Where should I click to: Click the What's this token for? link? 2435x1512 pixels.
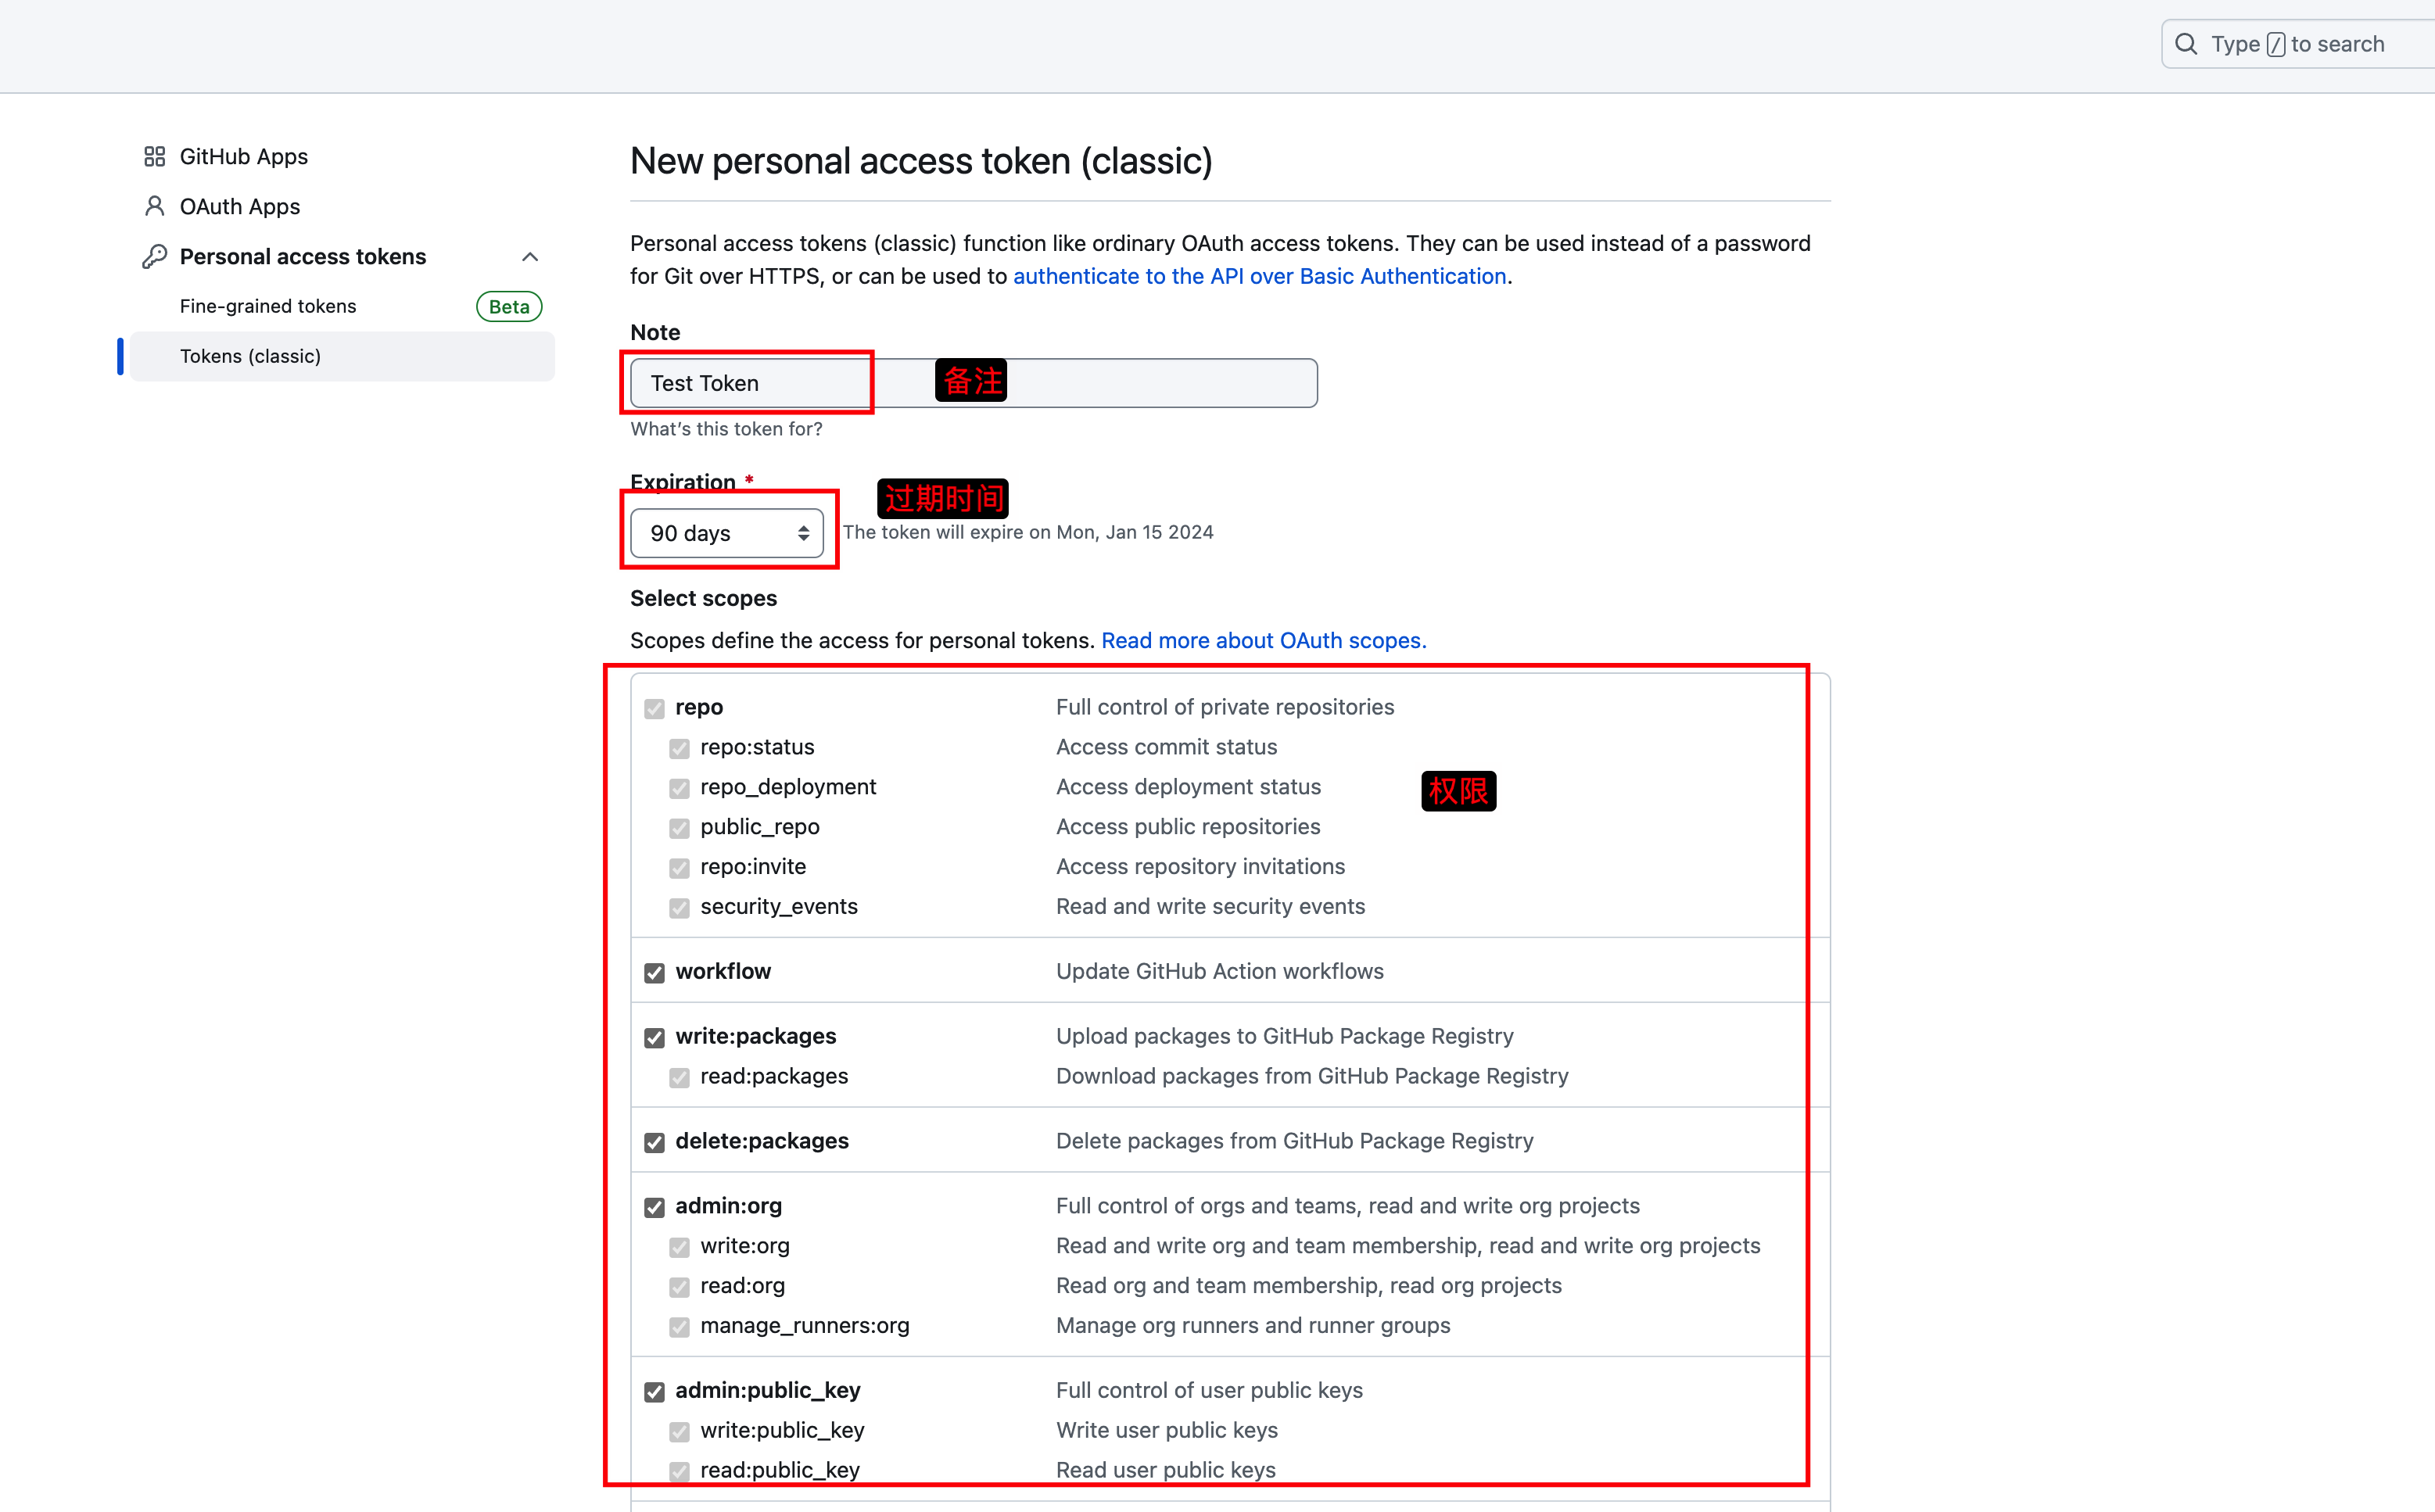click(726, 428)
